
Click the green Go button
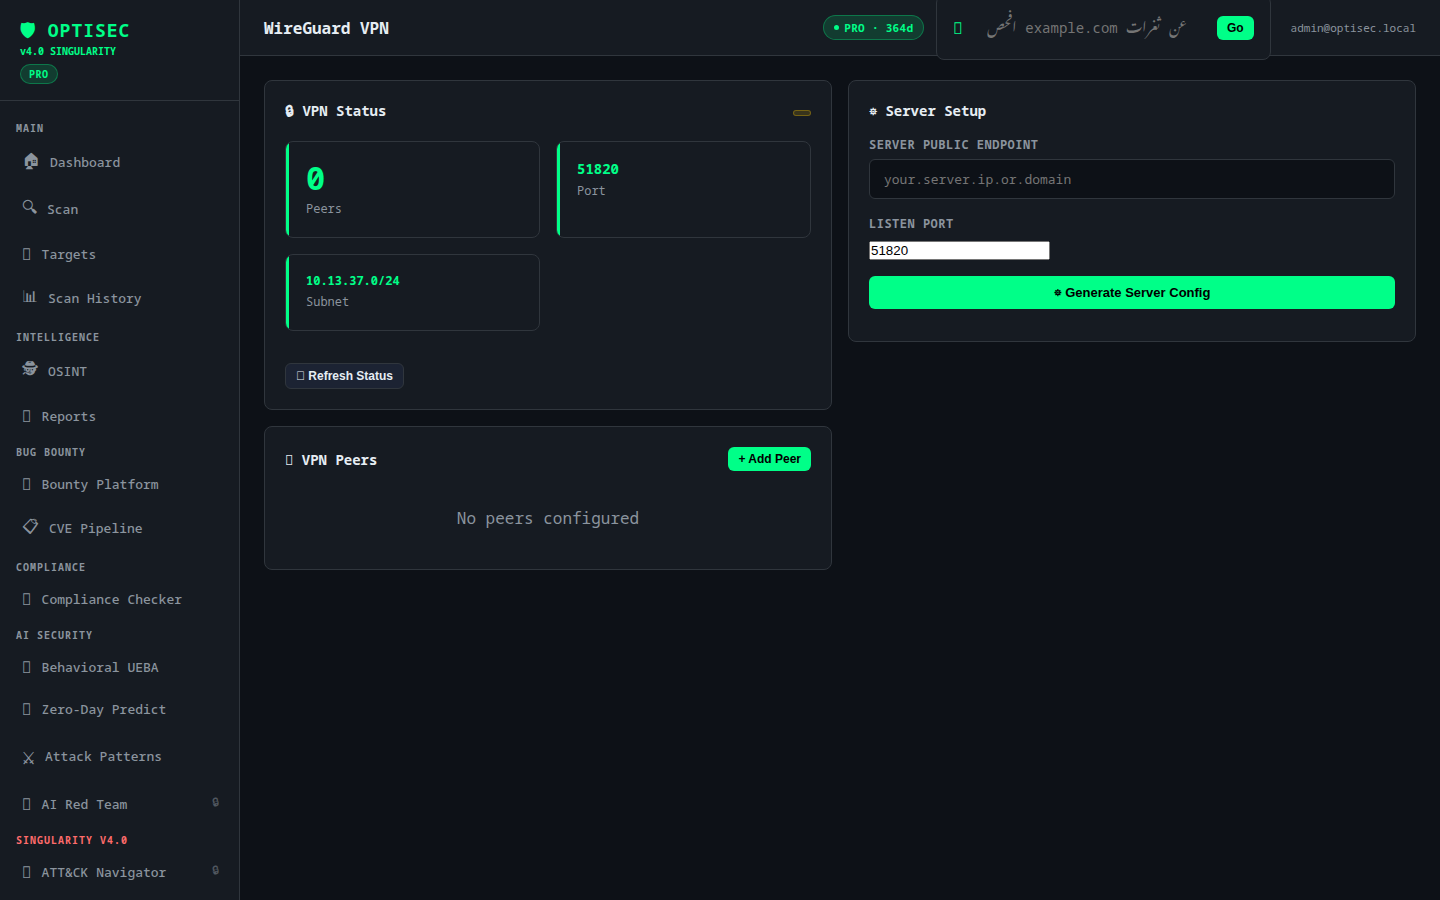tap(1235, 28)
